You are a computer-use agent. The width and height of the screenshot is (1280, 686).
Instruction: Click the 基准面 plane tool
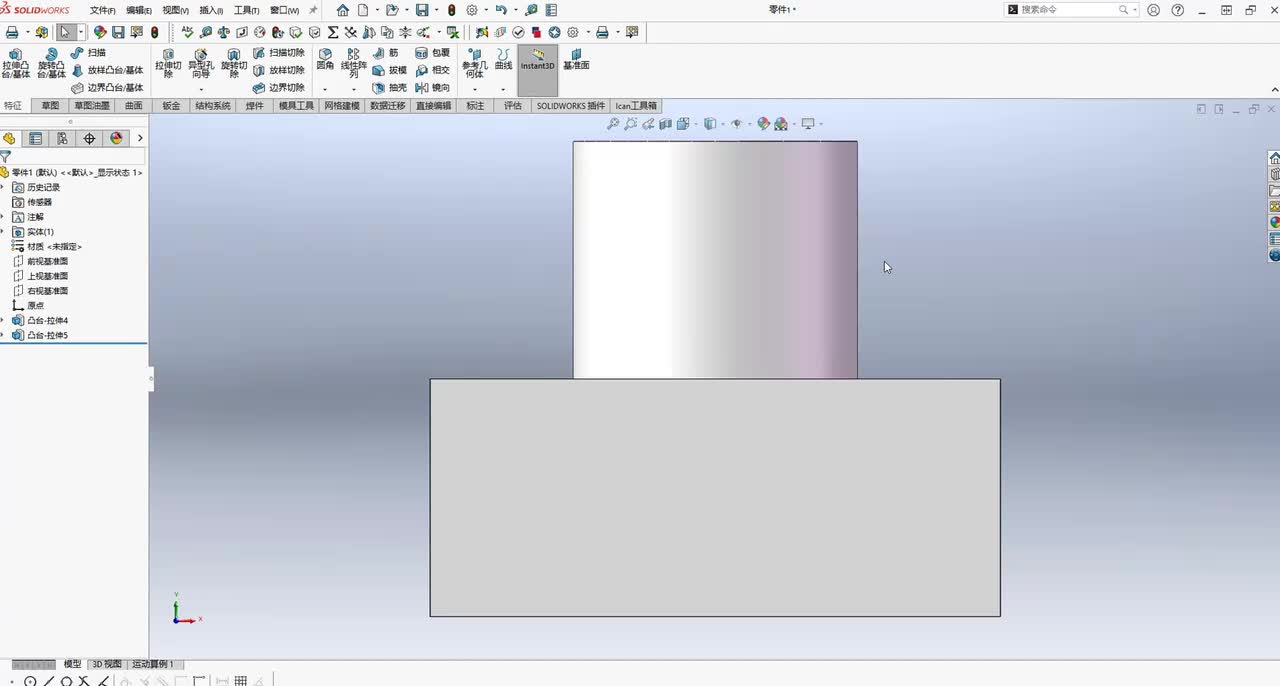(576, 59)
